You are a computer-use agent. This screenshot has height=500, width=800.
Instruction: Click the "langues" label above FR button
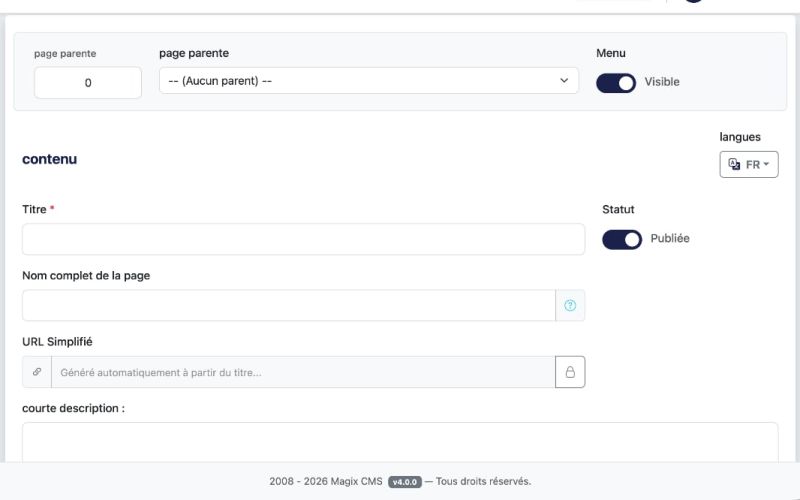coord(740,137)
